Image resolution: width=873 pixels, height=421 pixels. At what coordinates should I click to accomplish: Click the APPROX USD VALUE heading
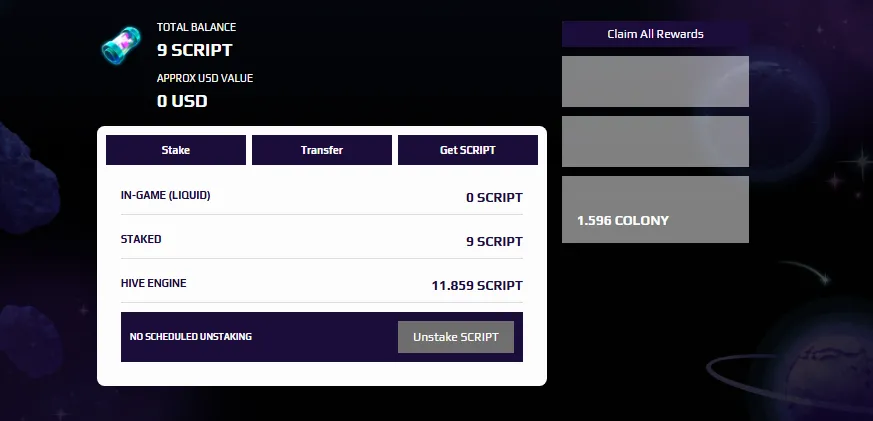pyautogui.click(x=205, y=79)
